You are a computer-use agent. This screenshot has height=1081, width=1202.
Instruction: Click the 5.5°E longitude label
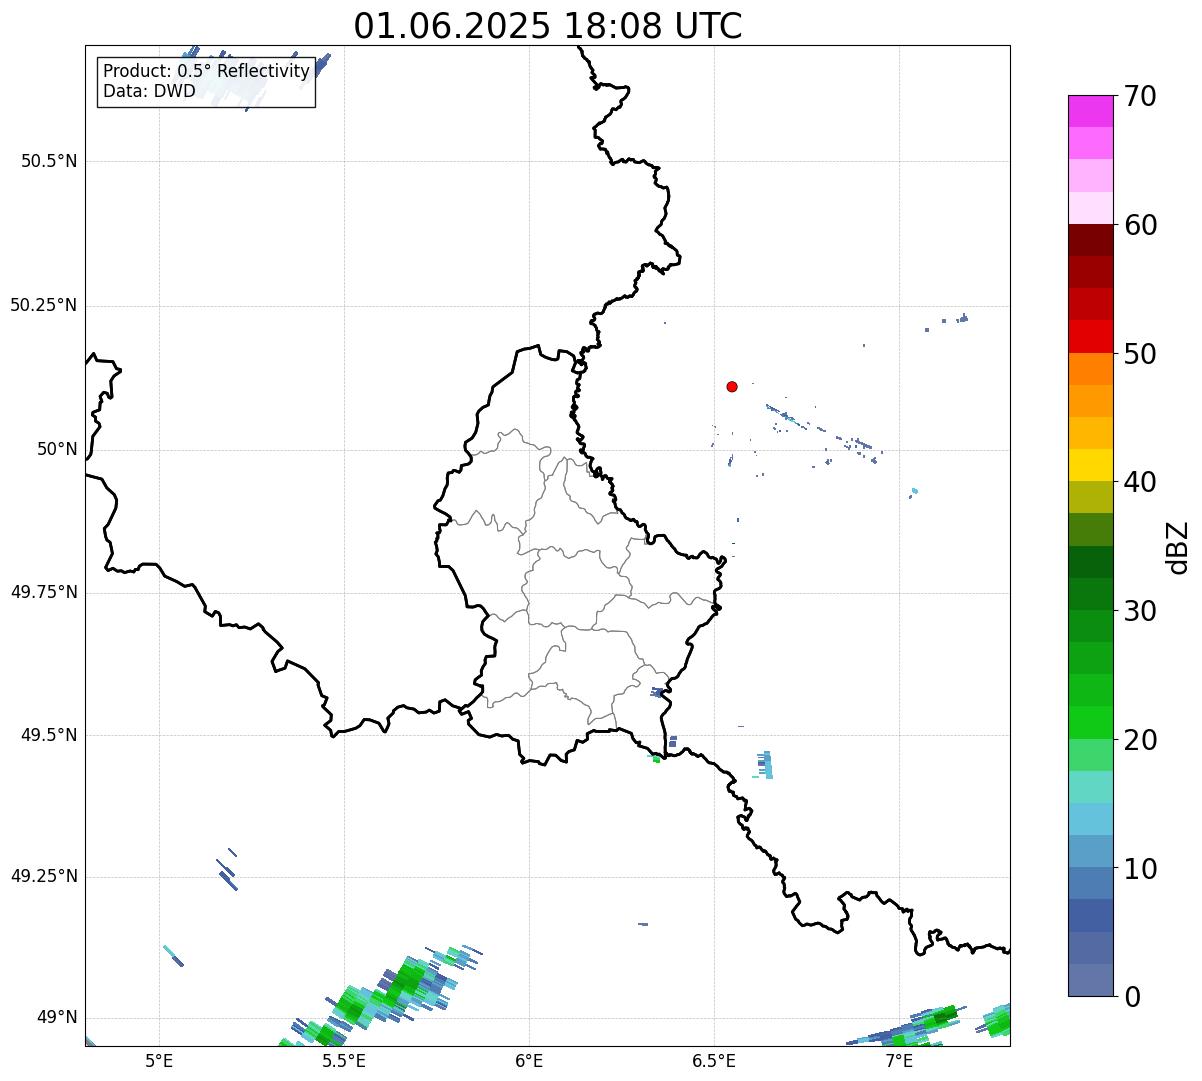pos(344,1061)
